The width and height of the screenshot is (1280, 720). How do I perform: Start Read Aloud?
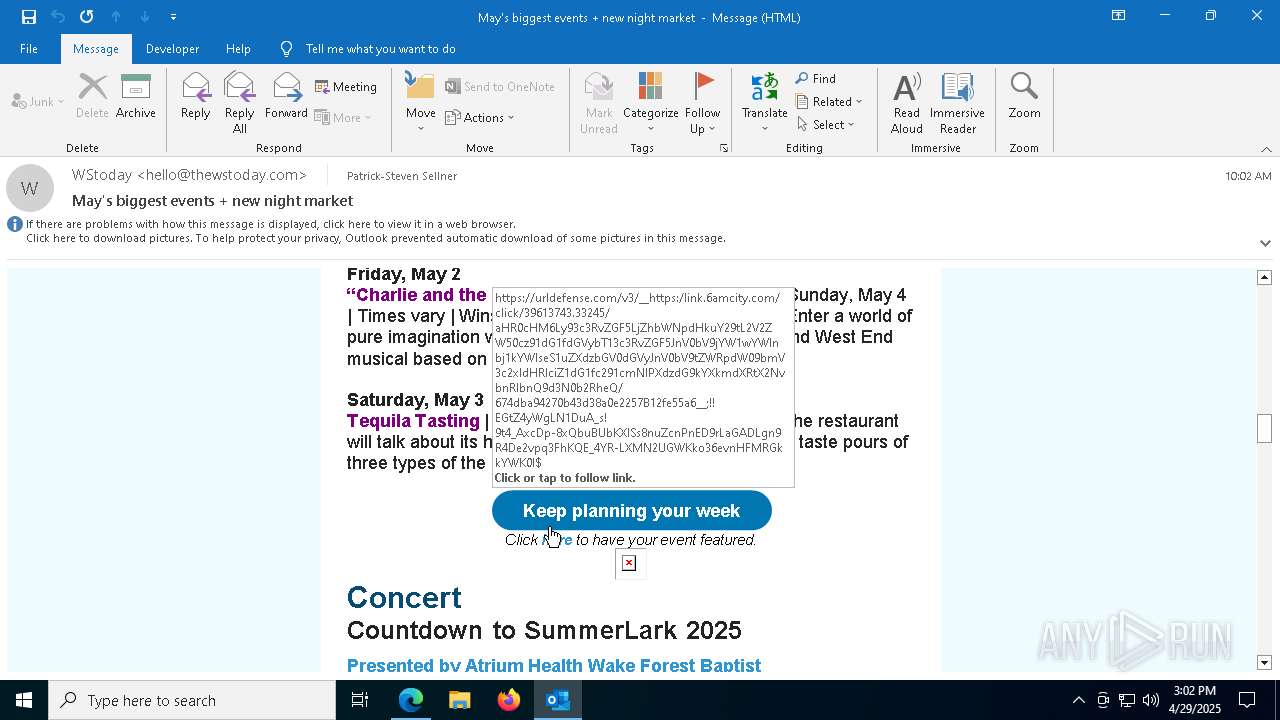pos(907,103)
